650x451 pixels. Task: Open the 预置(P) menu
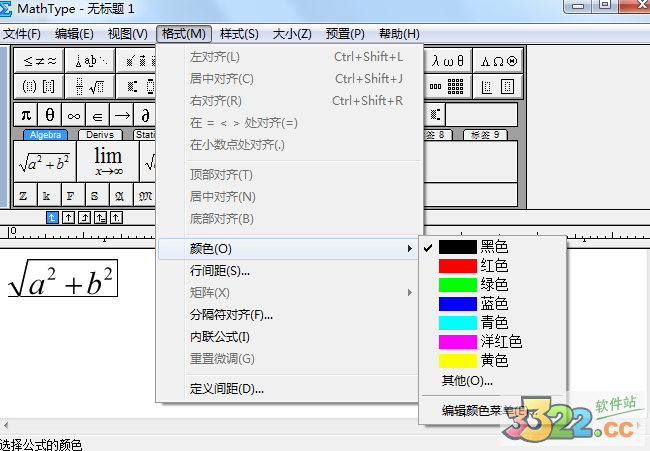345,34
